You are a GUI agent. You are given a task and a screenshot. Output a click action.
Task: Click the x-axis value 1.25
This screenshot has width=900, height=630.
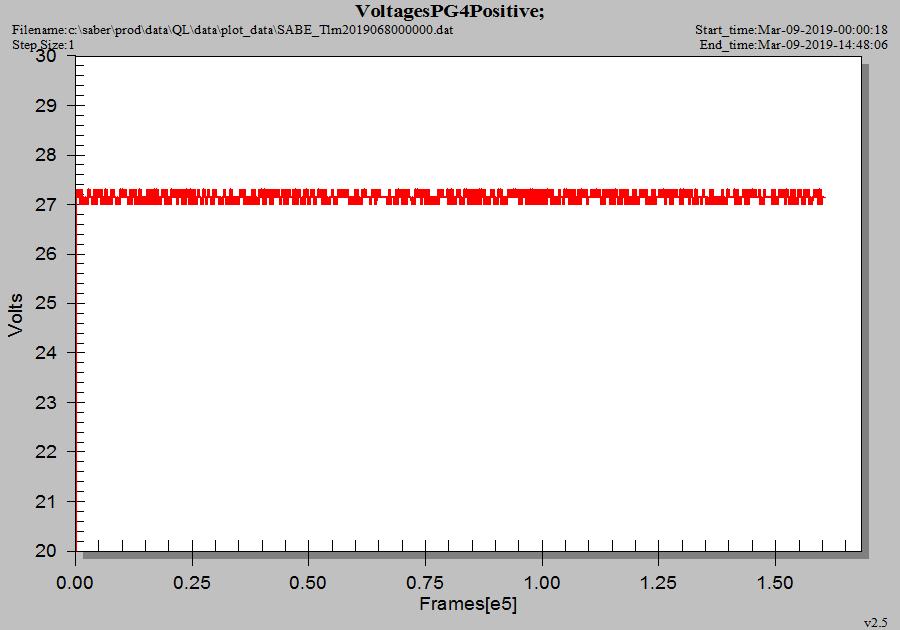click(658, 583)
